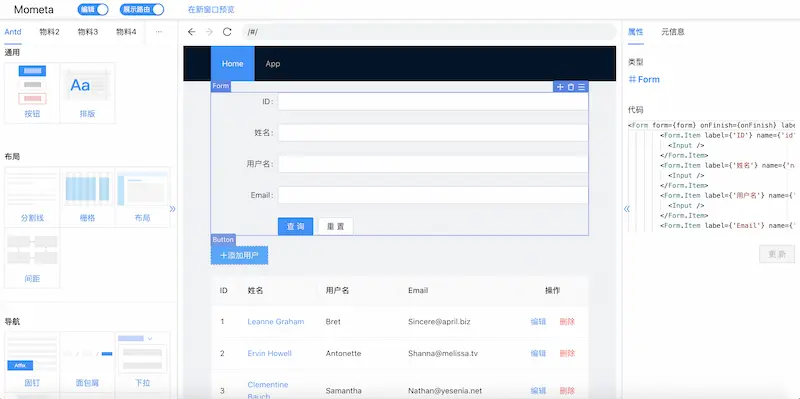This screenshot has height=399, width=800.
Task: Click the Mometa app title
Action: pyautogui.click(x=34, y=10)
